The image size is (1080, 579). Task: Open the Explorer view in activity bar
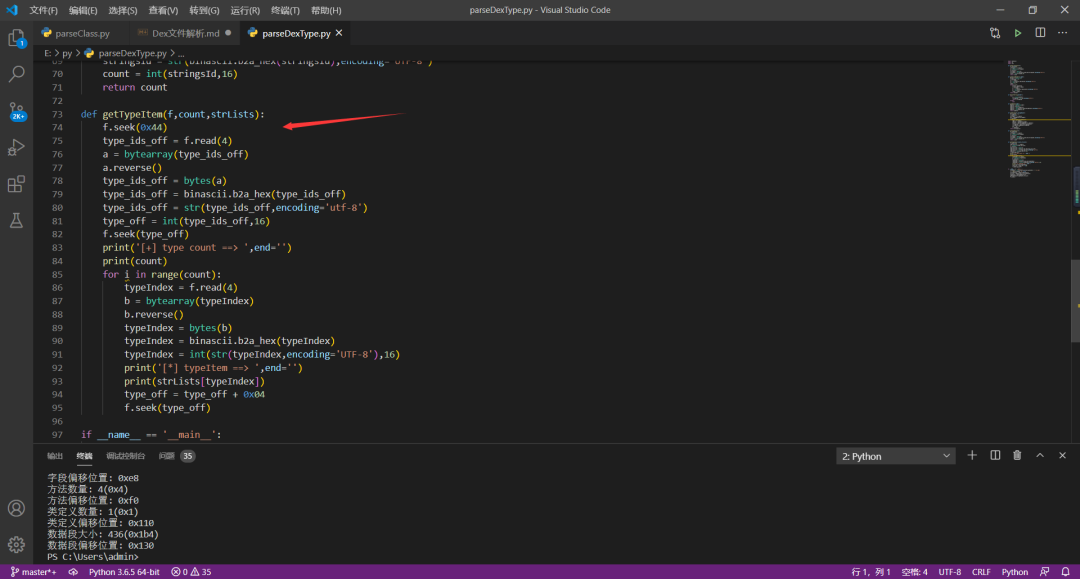[x=16, y=38]
